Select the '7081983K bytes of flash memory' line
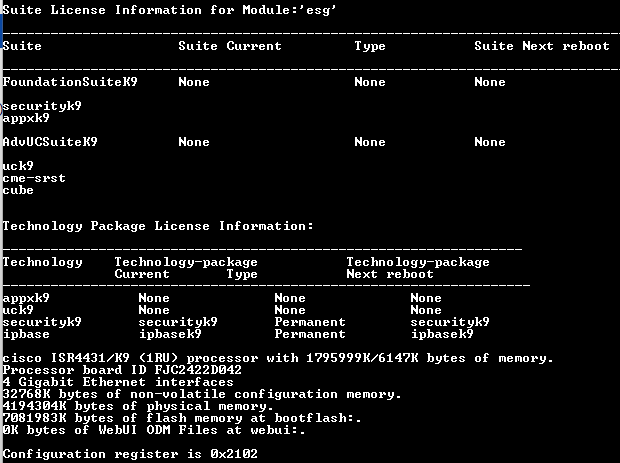Image resolution: width=620 pixels, height=463 pixels. point(182,418)
